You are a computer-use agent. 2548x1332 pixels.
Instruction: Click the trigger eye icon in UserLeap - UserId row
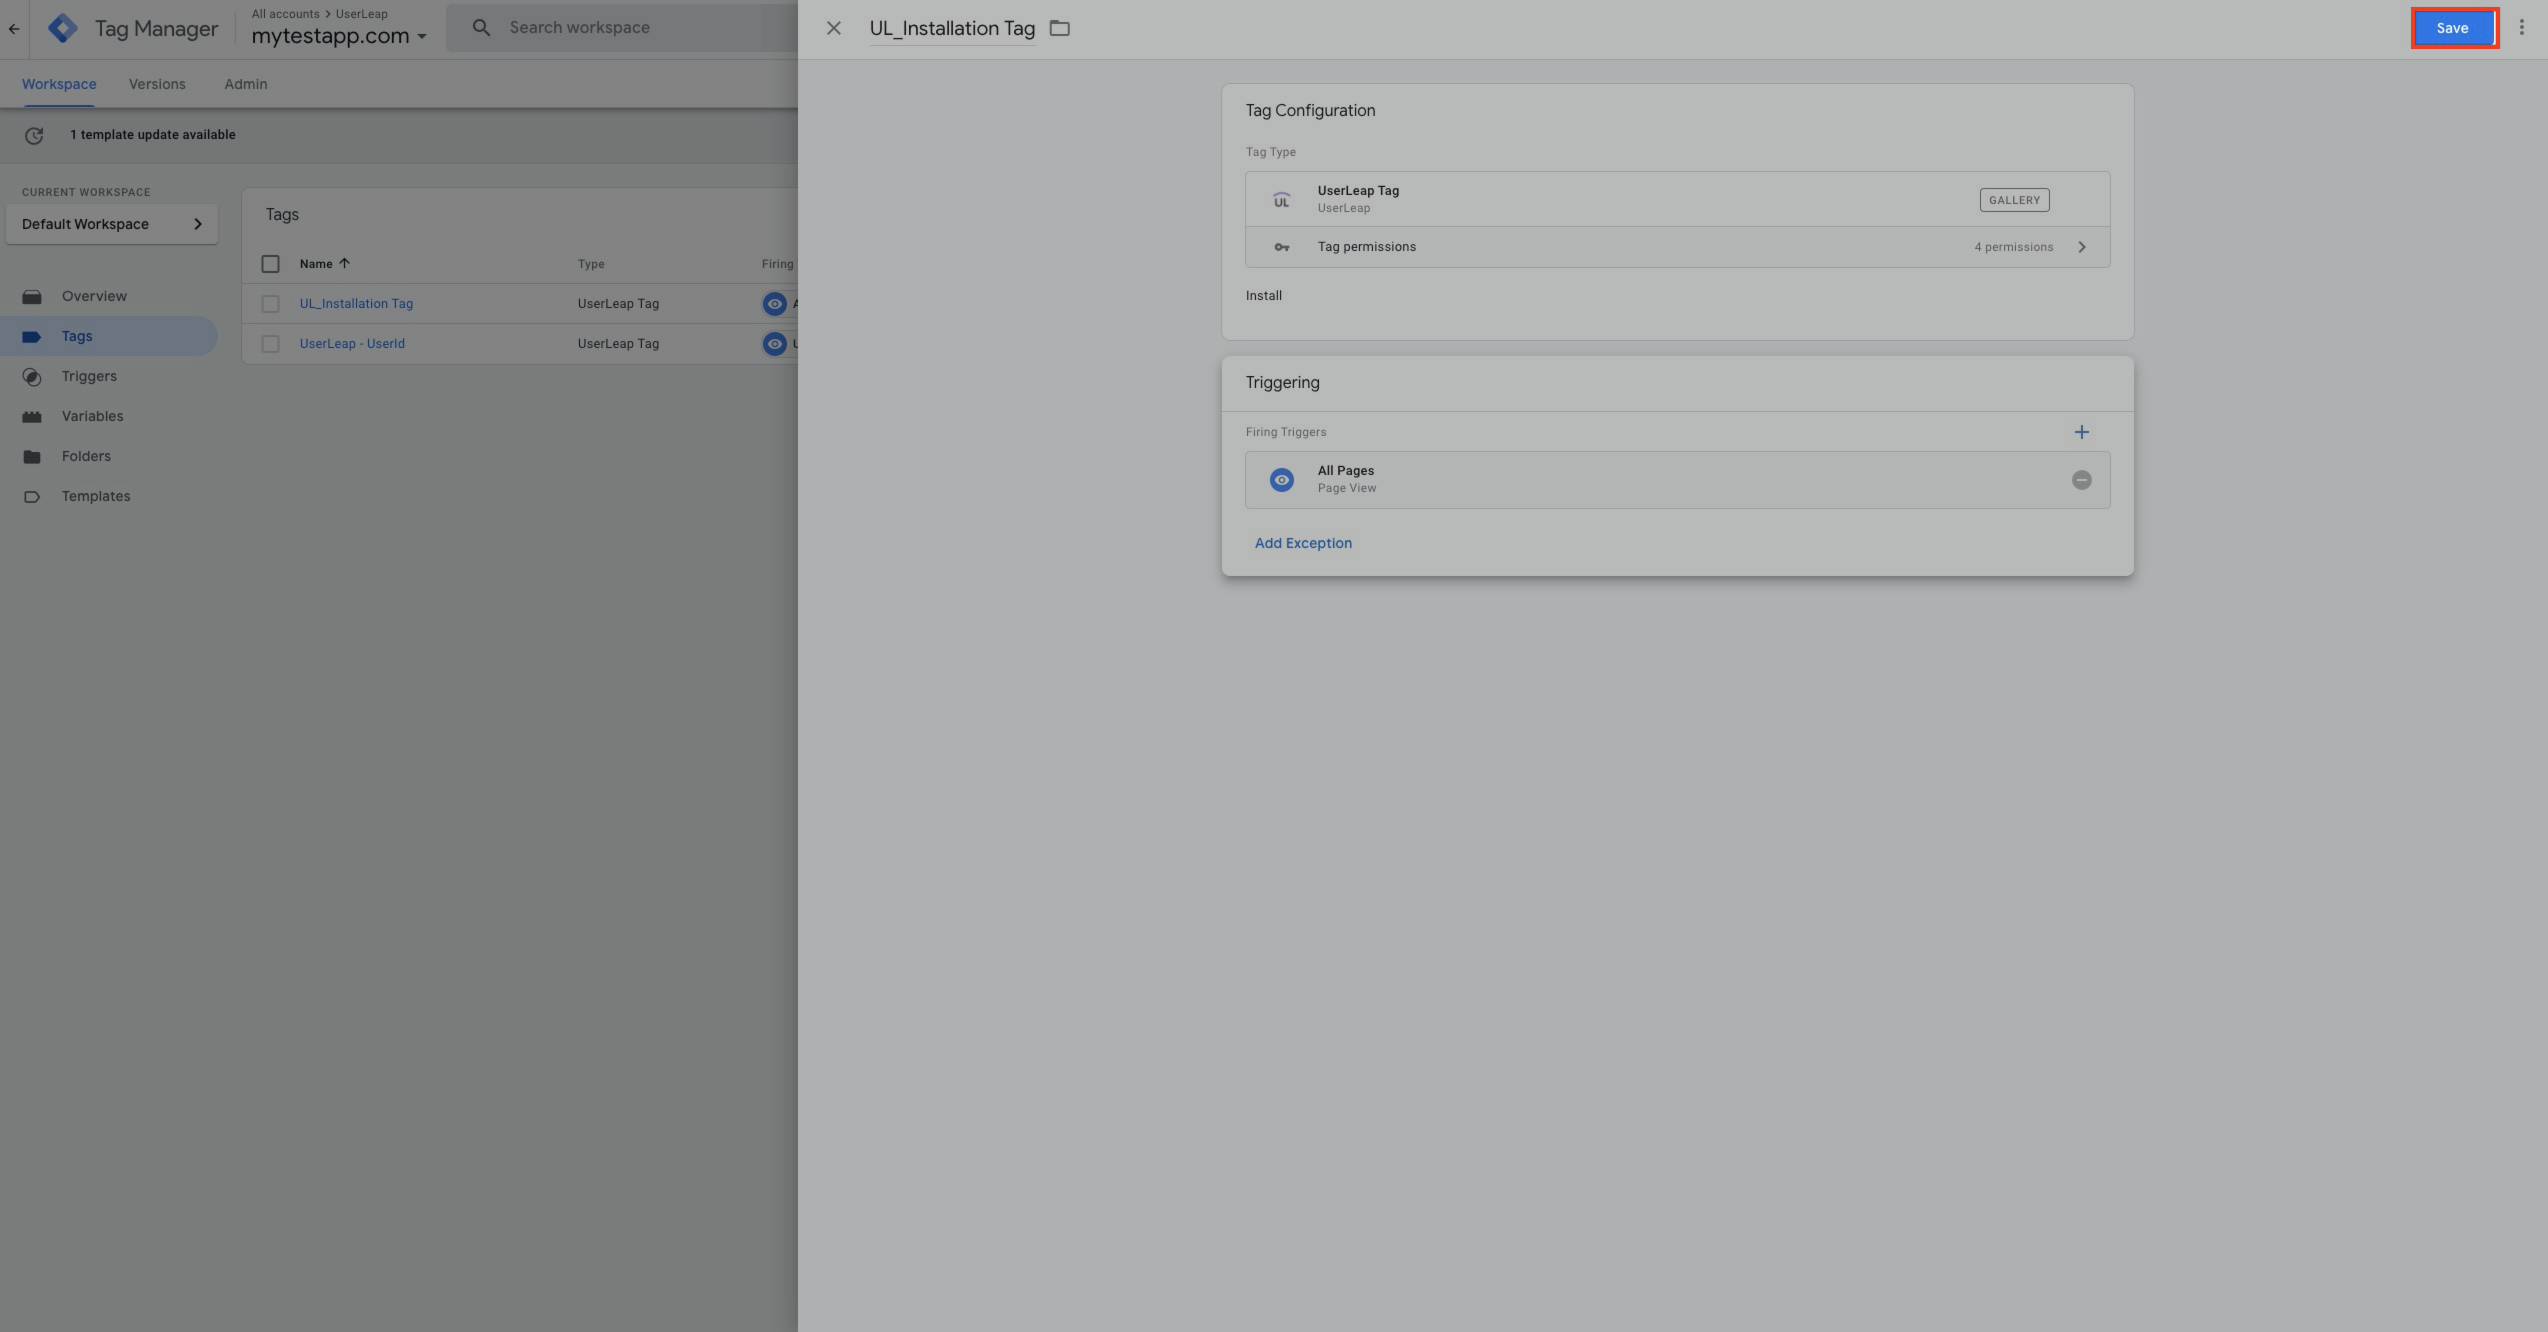point(774,344)
